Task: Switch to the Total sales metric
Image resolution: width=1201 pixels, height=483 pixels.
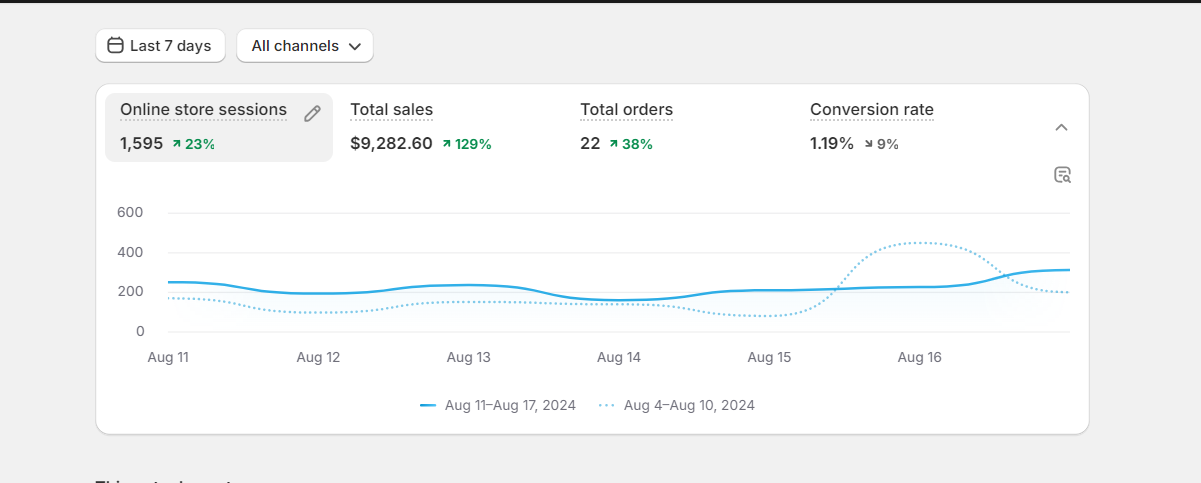Action: tap(391, 110)
